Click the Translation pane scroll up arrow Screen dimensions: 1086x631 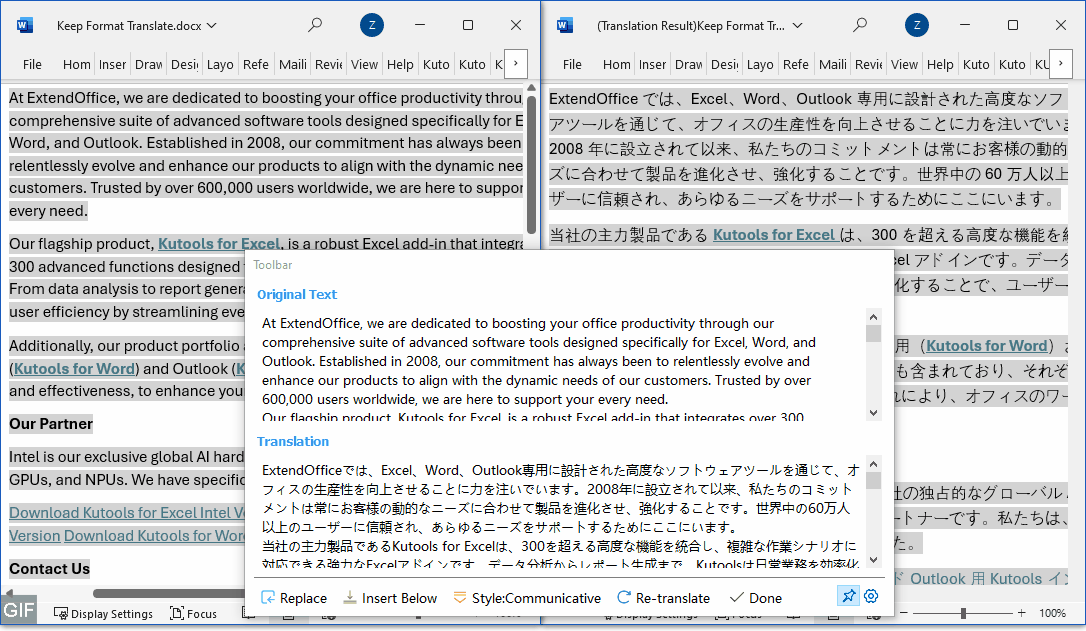(x=873, y=464)
